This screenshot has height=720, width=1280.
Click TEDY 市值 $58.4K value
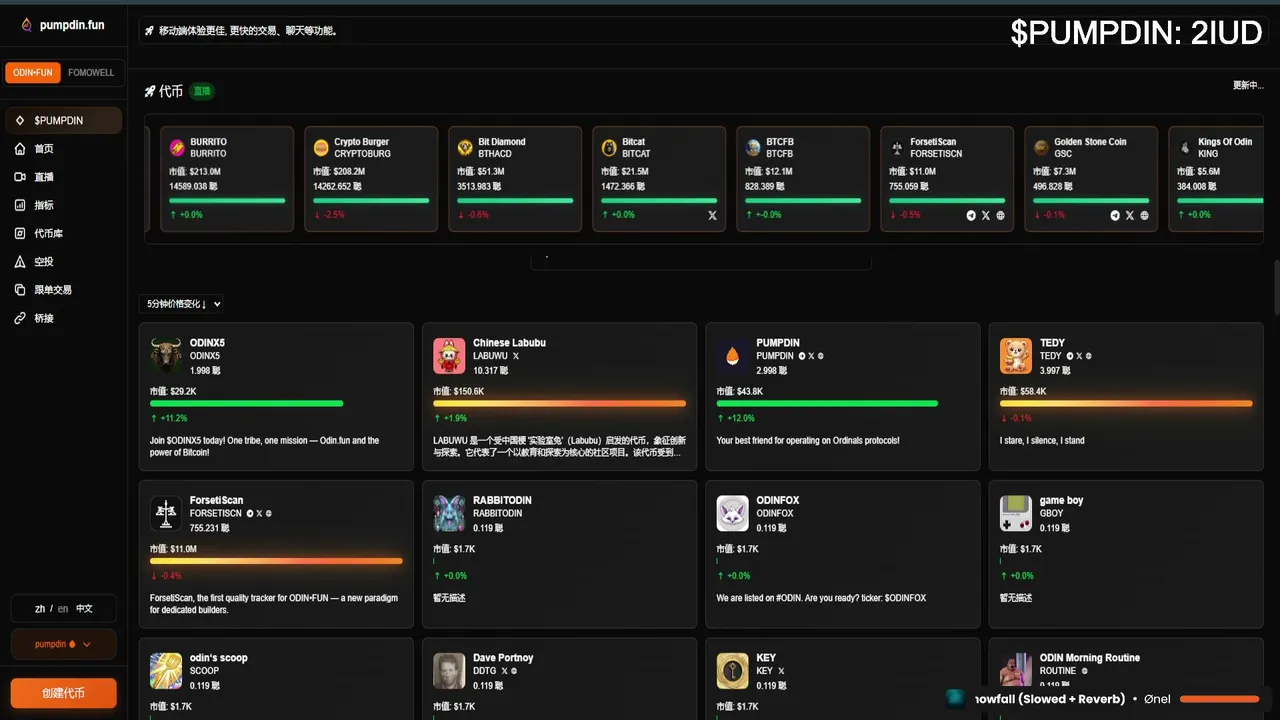(1024, 391)
